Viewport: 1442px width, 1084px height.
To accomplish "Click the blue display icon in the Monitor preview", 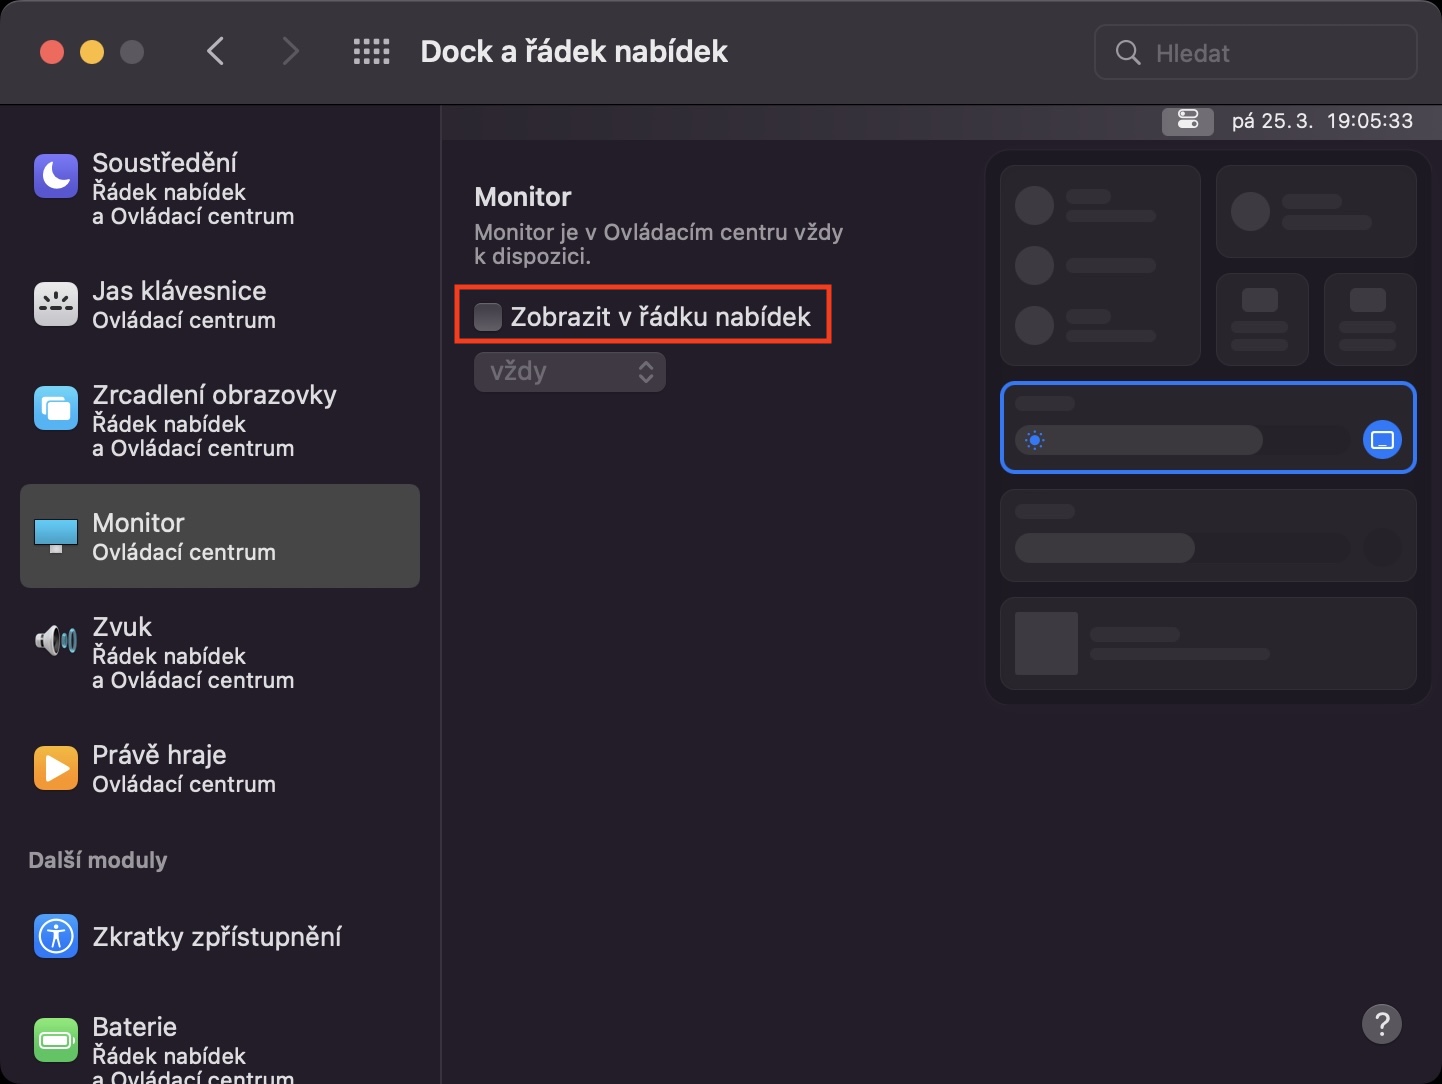I will (x=1383, y=439).
